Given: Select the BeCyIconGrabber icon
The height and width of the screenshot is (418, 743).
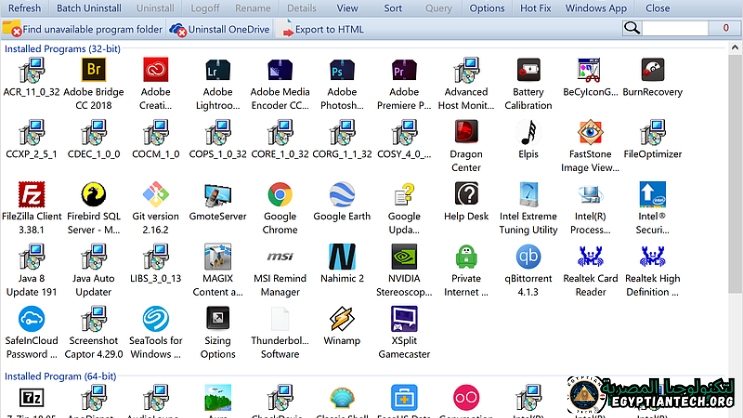Looking at the screenshot, I should click(590, 70).
